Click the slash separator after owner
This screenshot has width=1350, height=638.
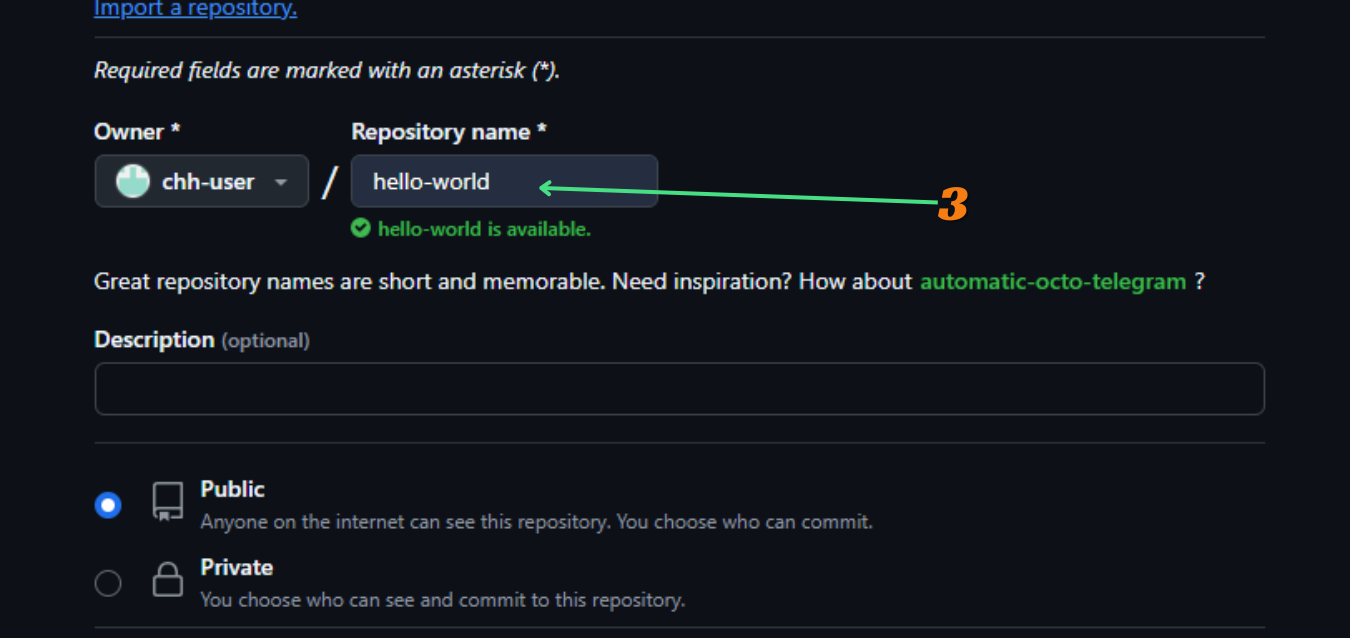[x=330, y=183]
